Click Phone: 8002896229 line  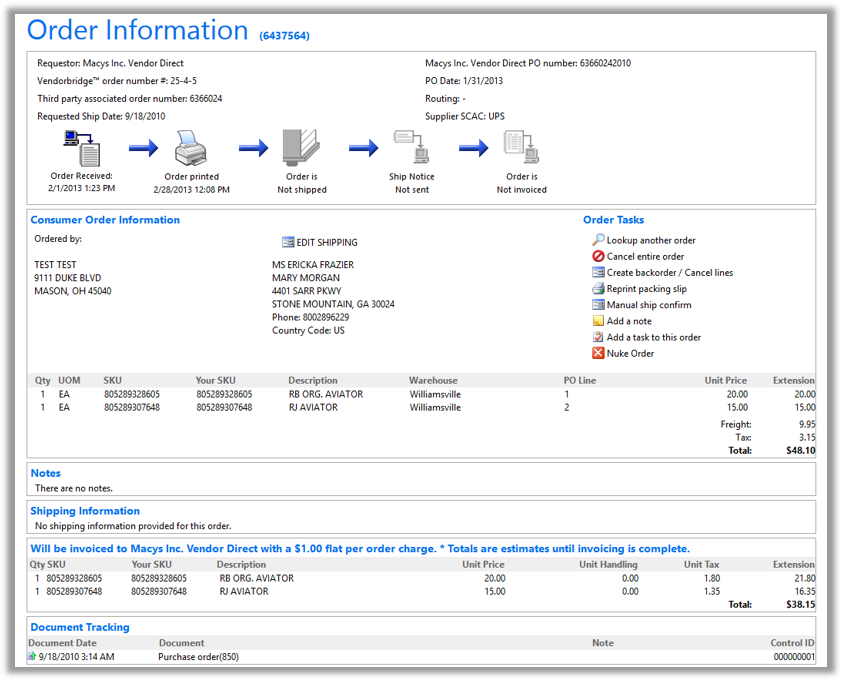point(310,317)
